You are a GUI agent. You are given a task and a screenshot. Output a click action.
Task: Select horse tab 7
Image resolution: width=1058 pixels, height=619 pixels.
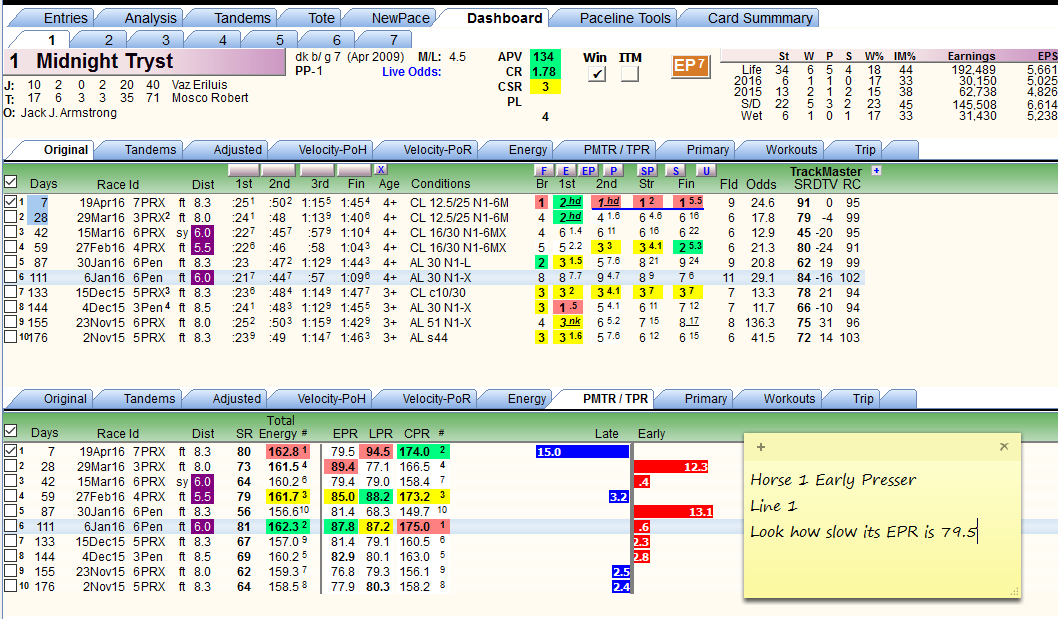(393, 40)
